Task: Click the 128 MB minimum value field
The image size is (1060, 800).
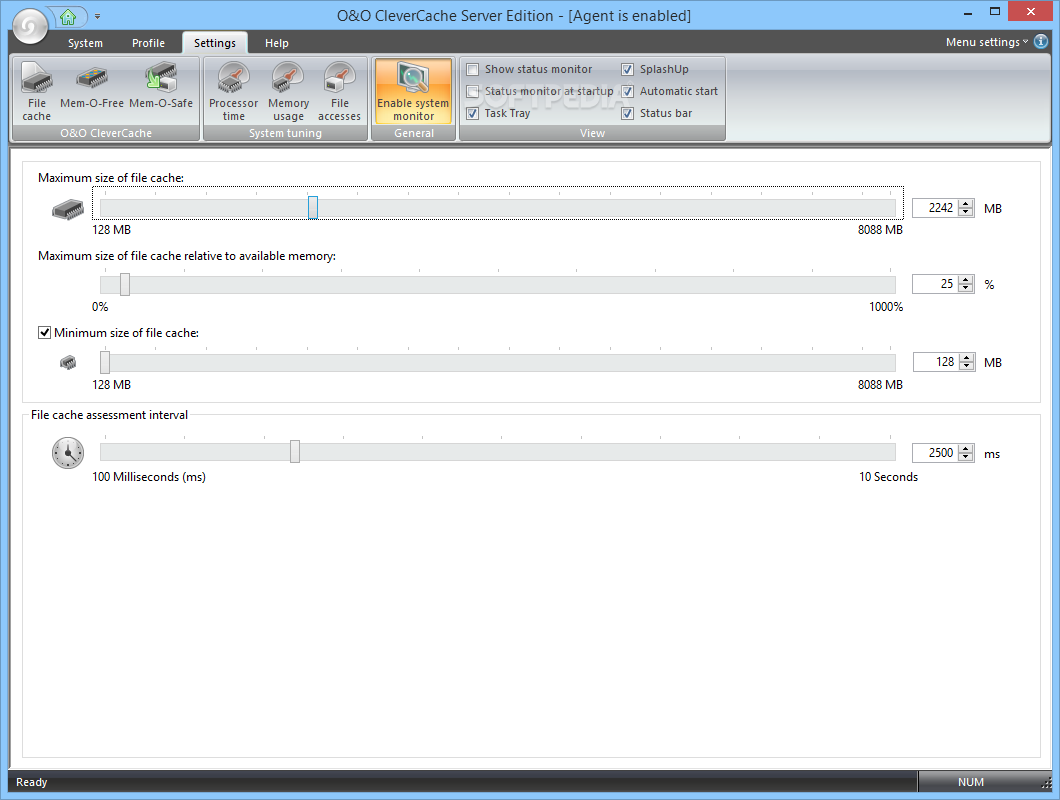Action: pos(936,362)
